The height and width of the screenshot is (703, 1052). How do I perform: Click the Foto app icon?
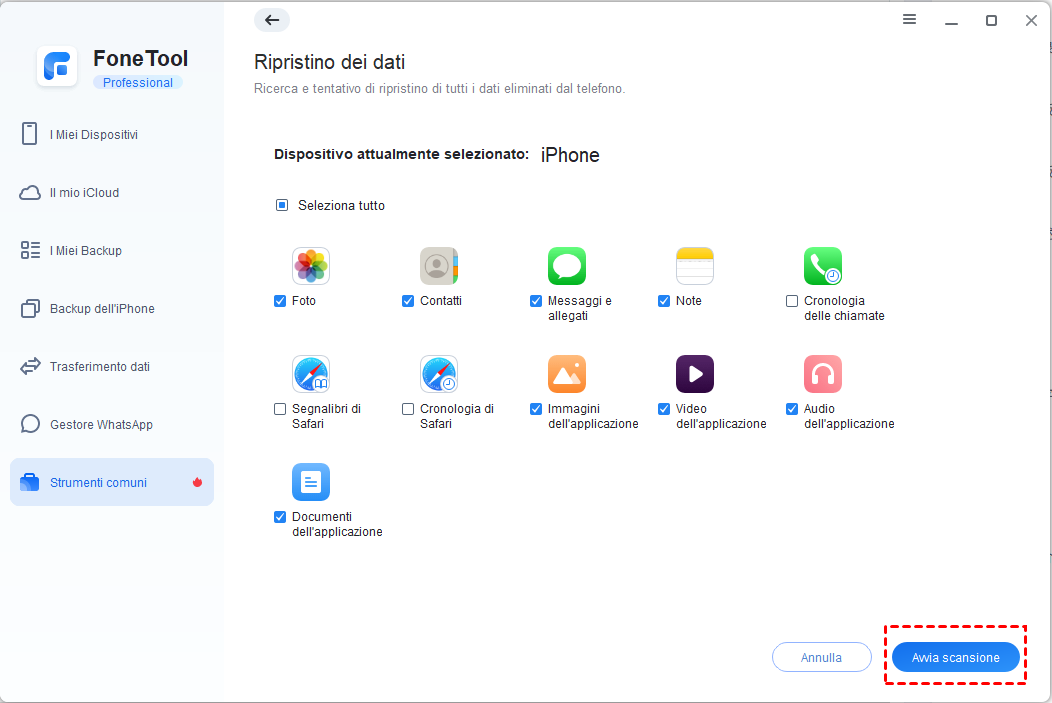click(x=311, y=266)
